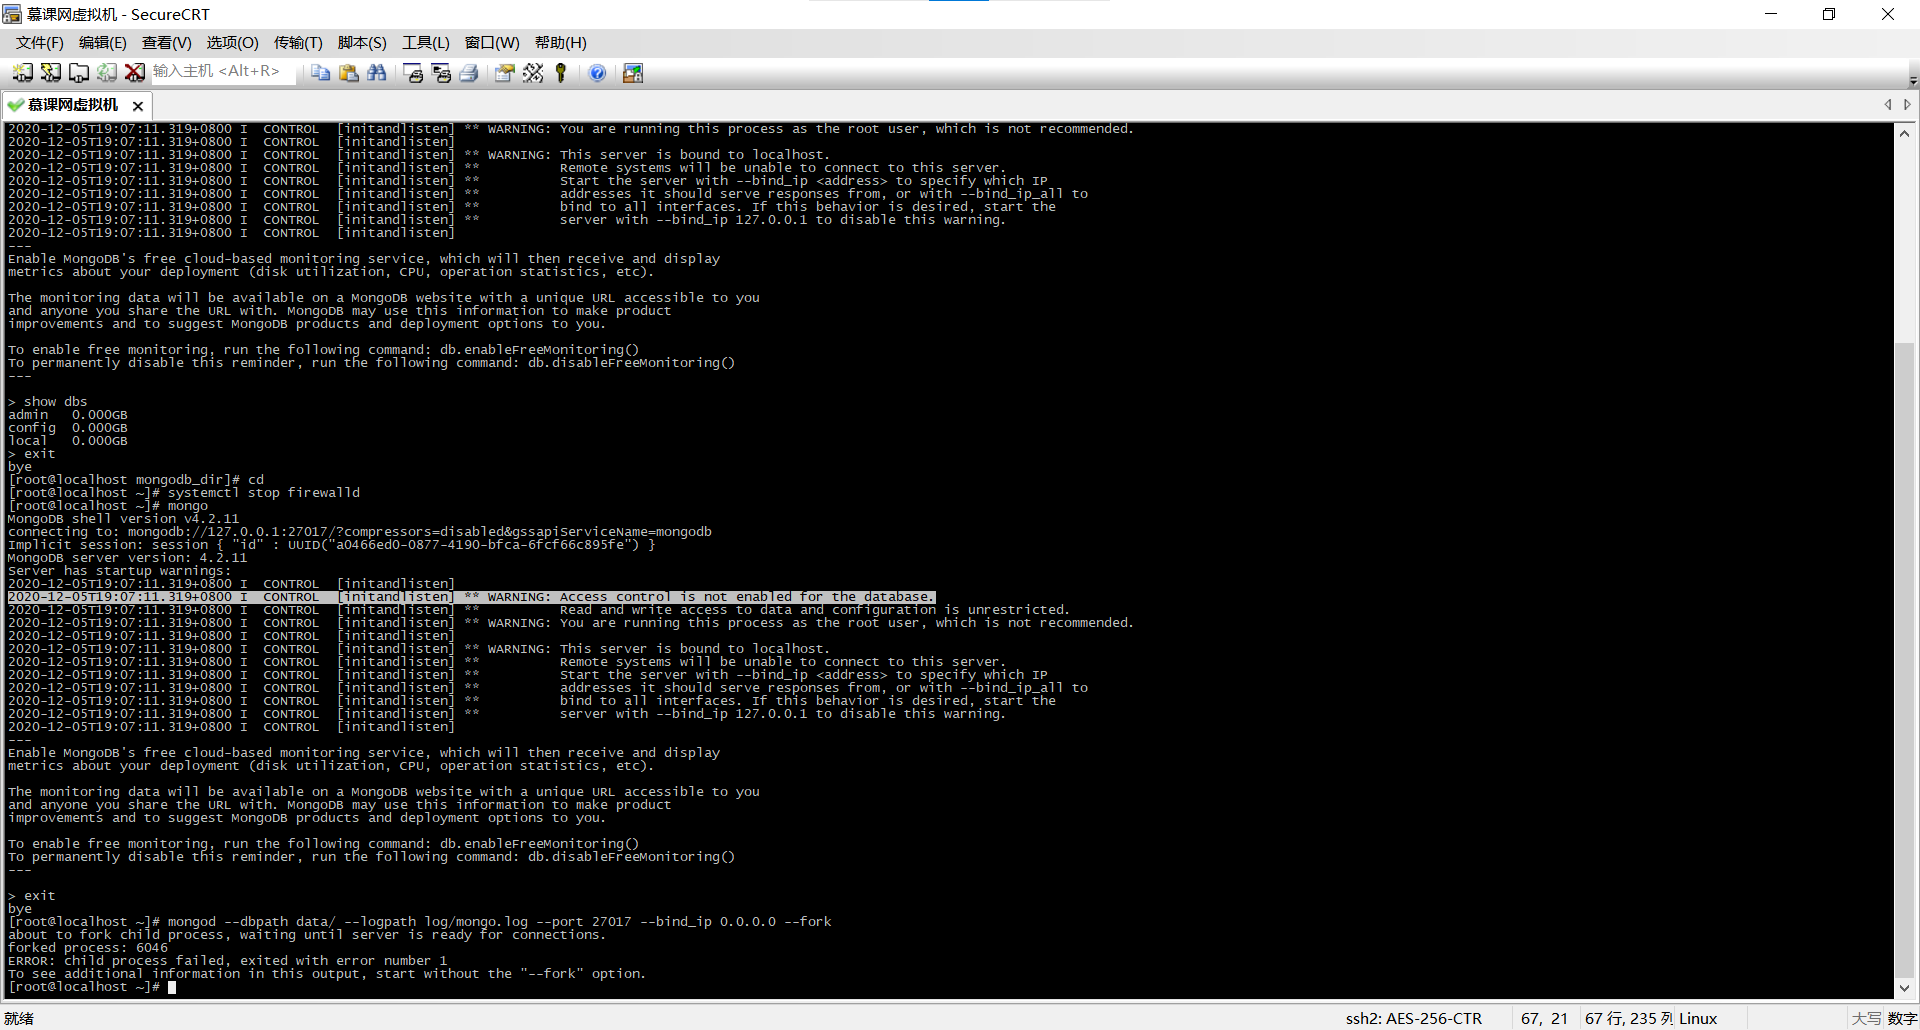Screen dimensions: 1920x1030
Task: Click 'ERROR: child process failed' line
Action: point(227,961)
